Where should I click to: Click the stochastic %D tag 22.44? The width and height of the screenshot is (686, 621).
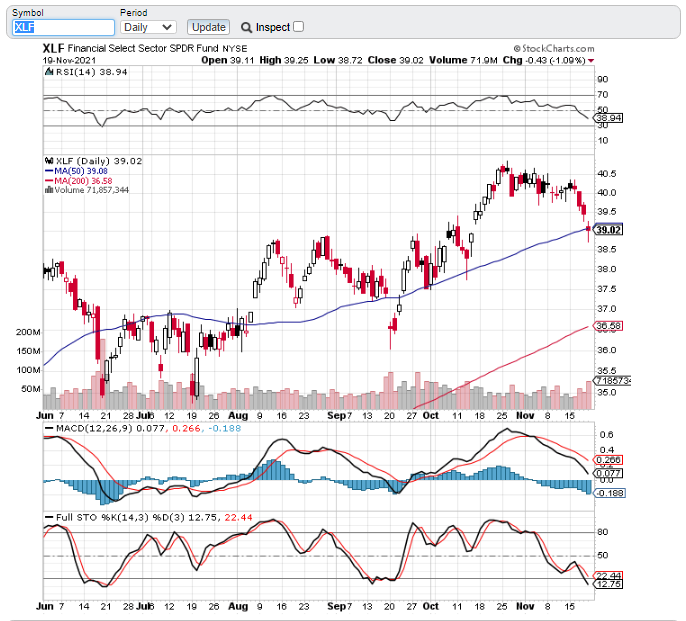pyautogui.click(x=608, y=575)
